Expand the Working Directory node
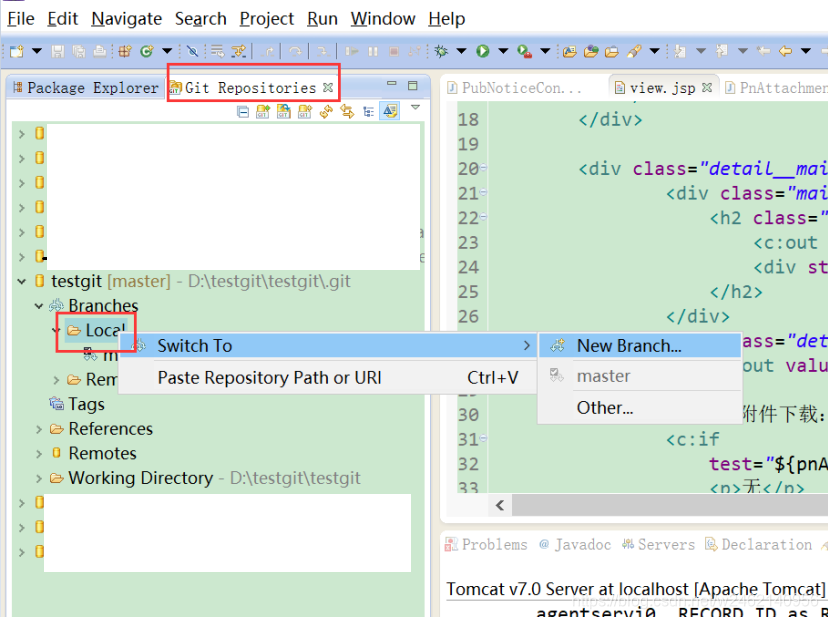 (x=39, y=479)
